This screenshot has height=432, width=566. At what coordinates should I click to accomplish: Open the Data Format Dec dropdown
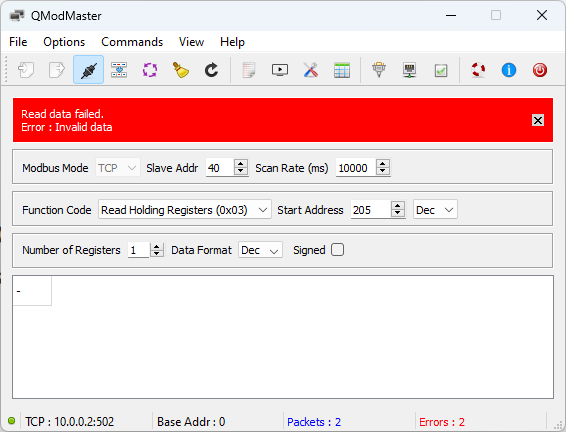(x=260, y=250)
